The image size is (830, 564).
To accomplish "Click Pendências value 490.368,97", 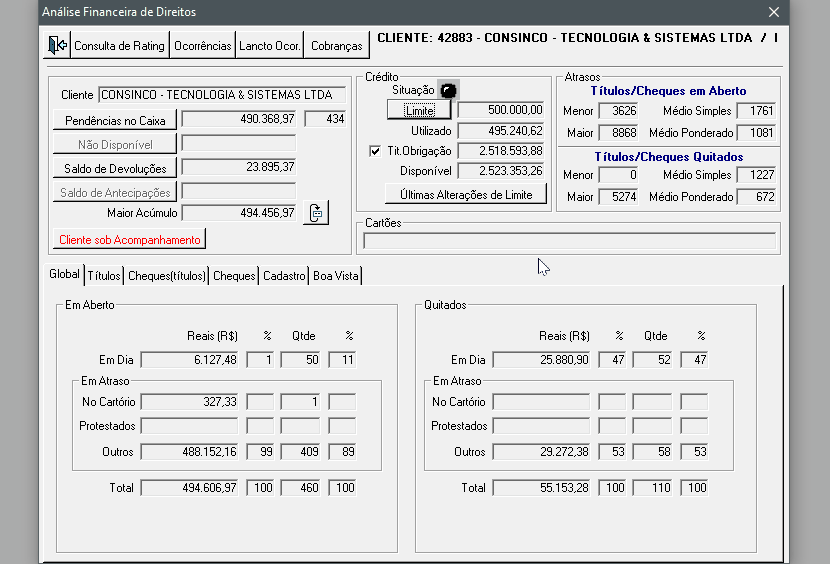I will pos(239,119).
